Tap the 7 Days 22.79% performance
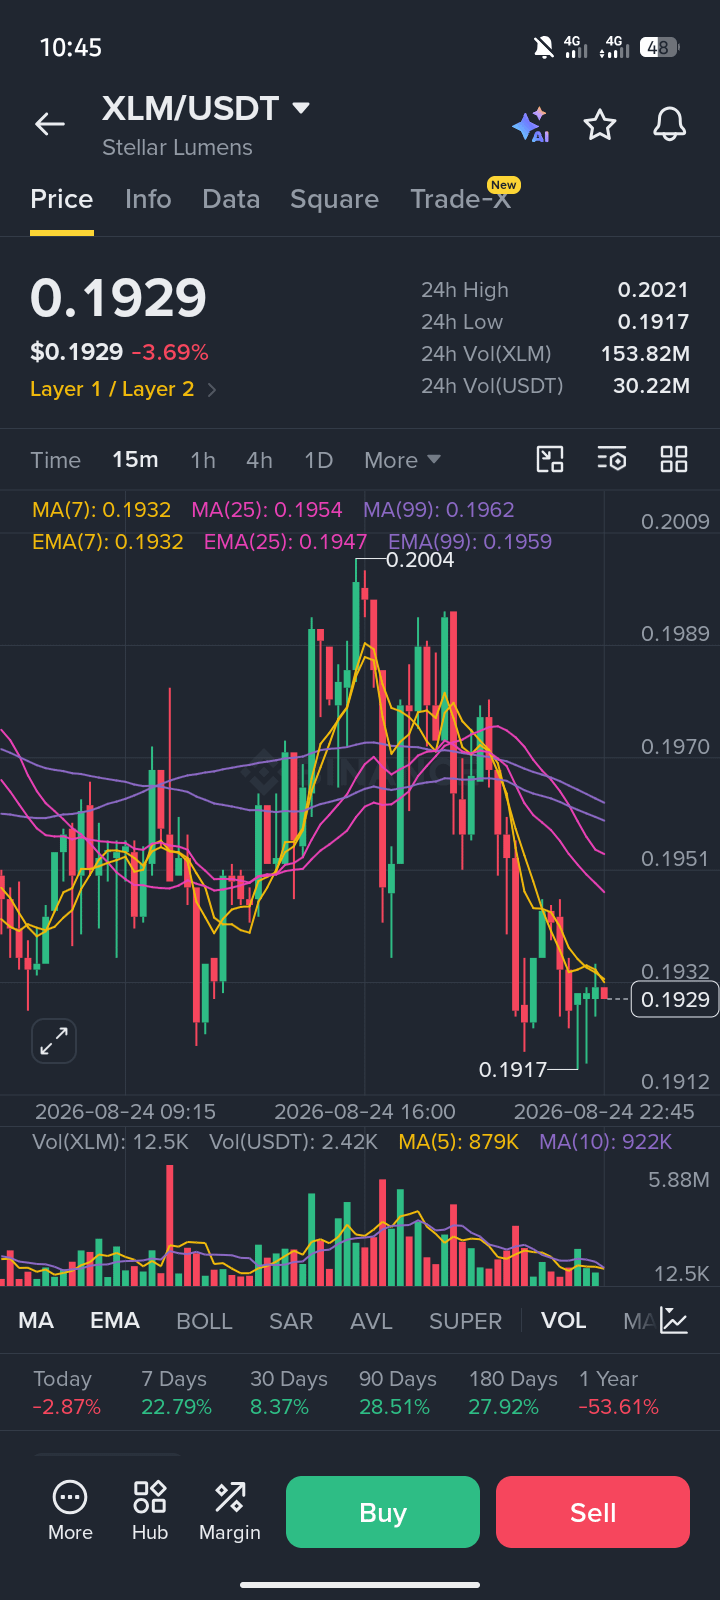 pyautogui.click(x=177, y=1393)
